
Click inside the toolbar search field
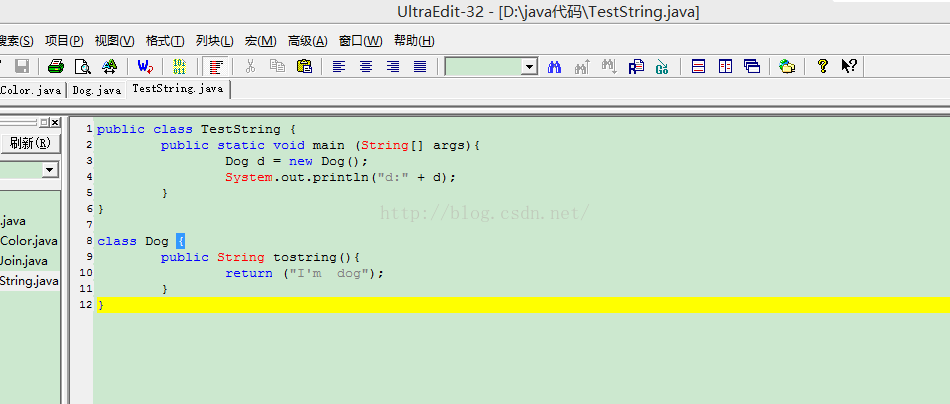click(x=483, y=67)
